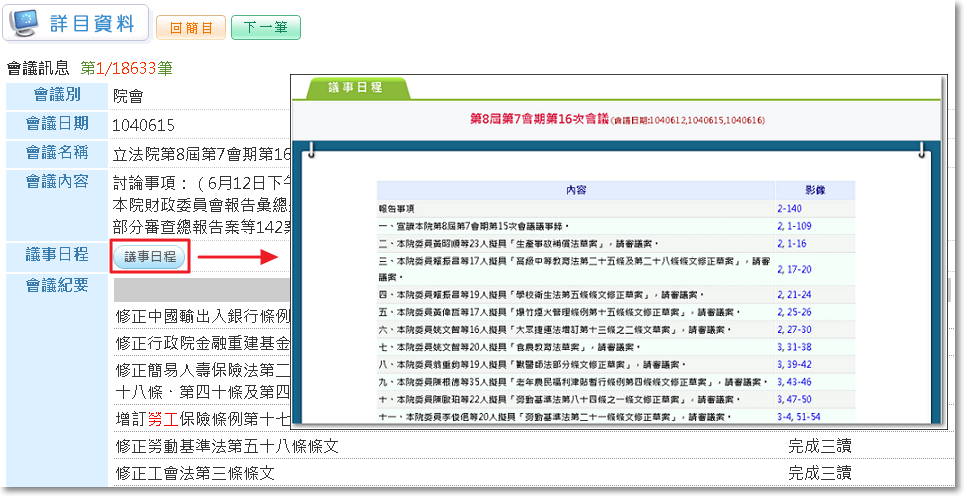
Task: Go to next record with 下一筆
Action: point(265,28)
